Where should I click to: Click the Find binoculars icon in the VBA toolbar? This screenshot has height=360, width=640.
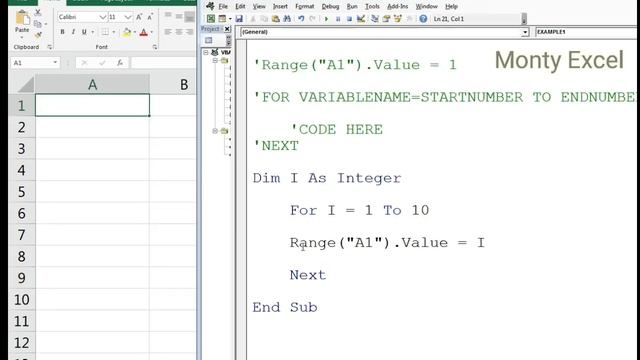point(287,18)
